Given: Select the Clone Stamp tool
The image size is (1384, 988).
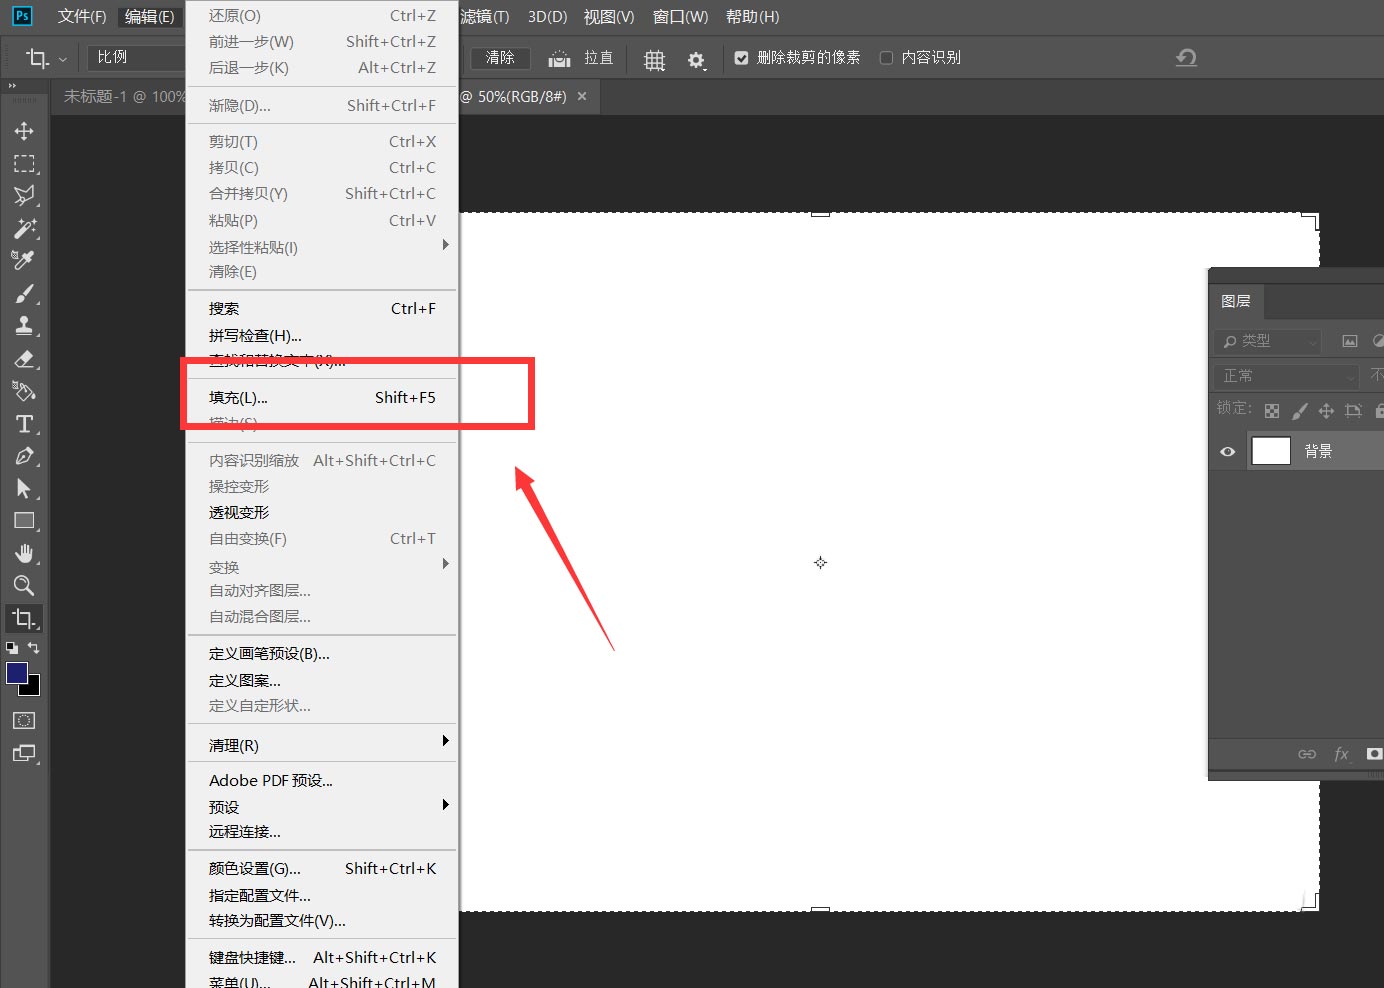Looking at the screenshot, I should coord(24,325).
